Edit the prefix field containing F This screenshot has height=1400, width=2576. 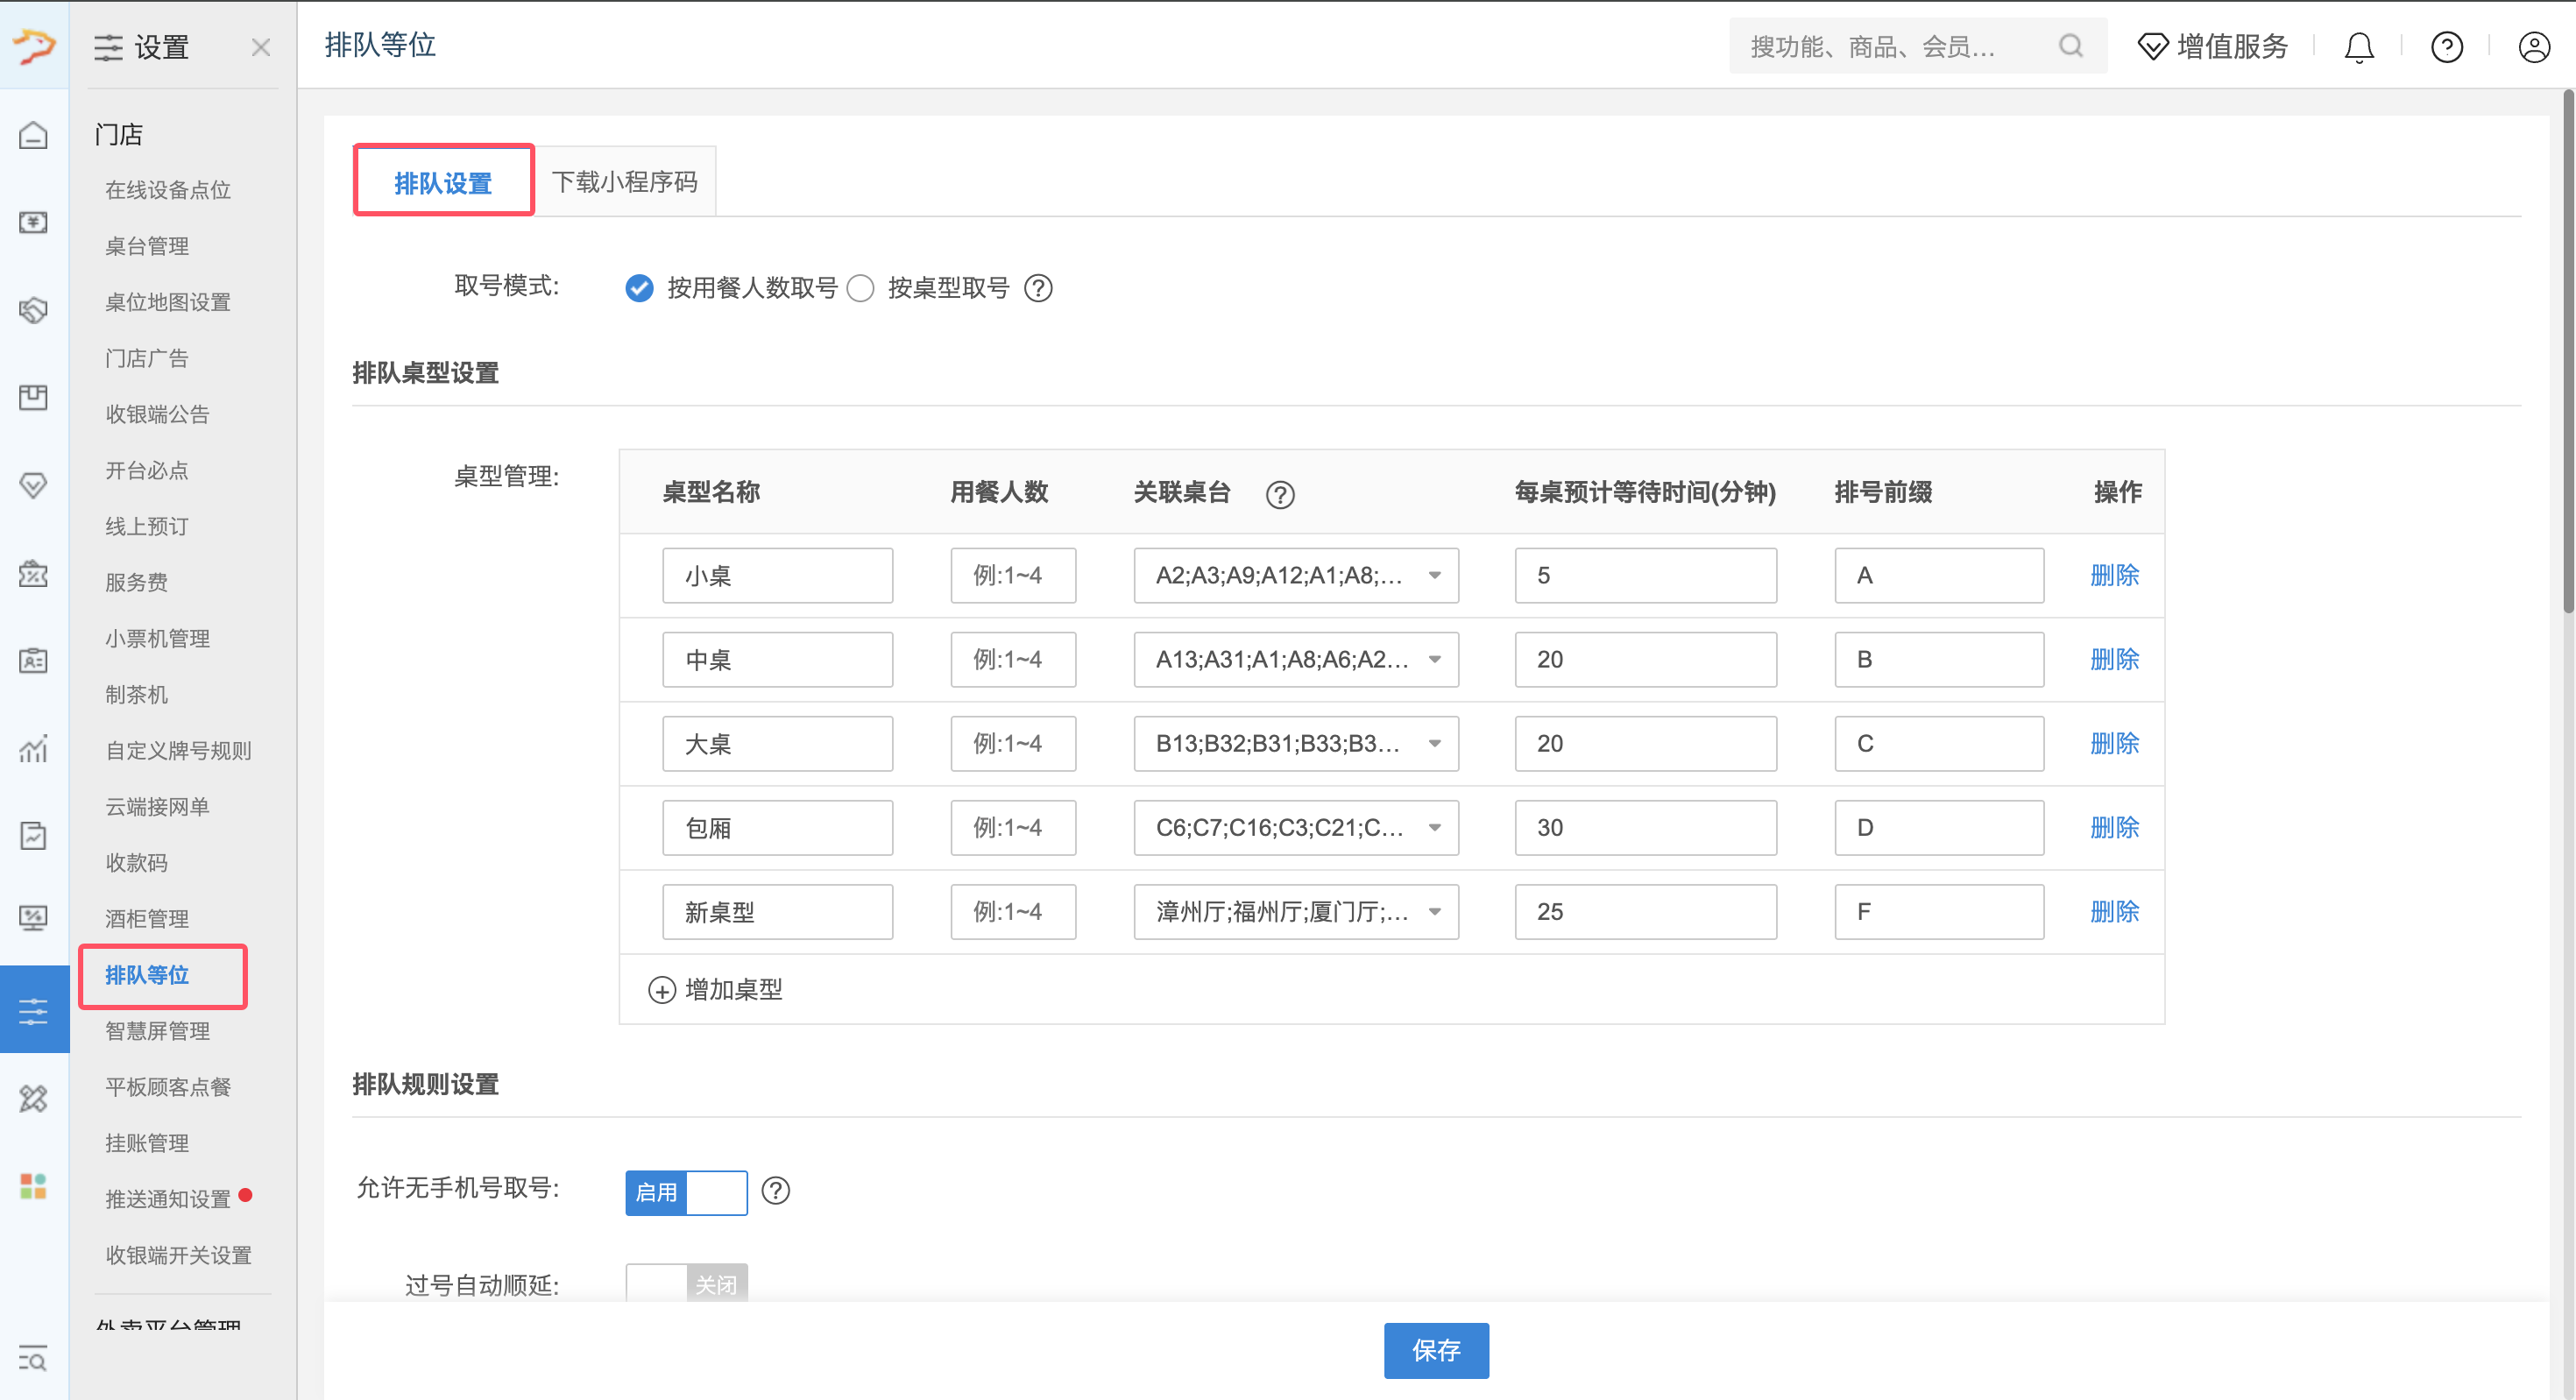tap(1939, 911)
